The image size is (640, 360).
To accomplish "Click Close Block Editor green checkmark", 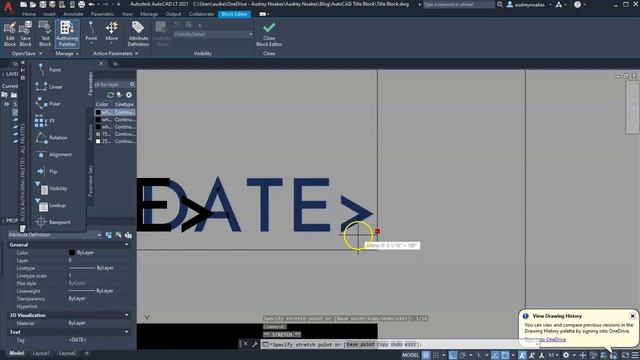I will [269, 34].
